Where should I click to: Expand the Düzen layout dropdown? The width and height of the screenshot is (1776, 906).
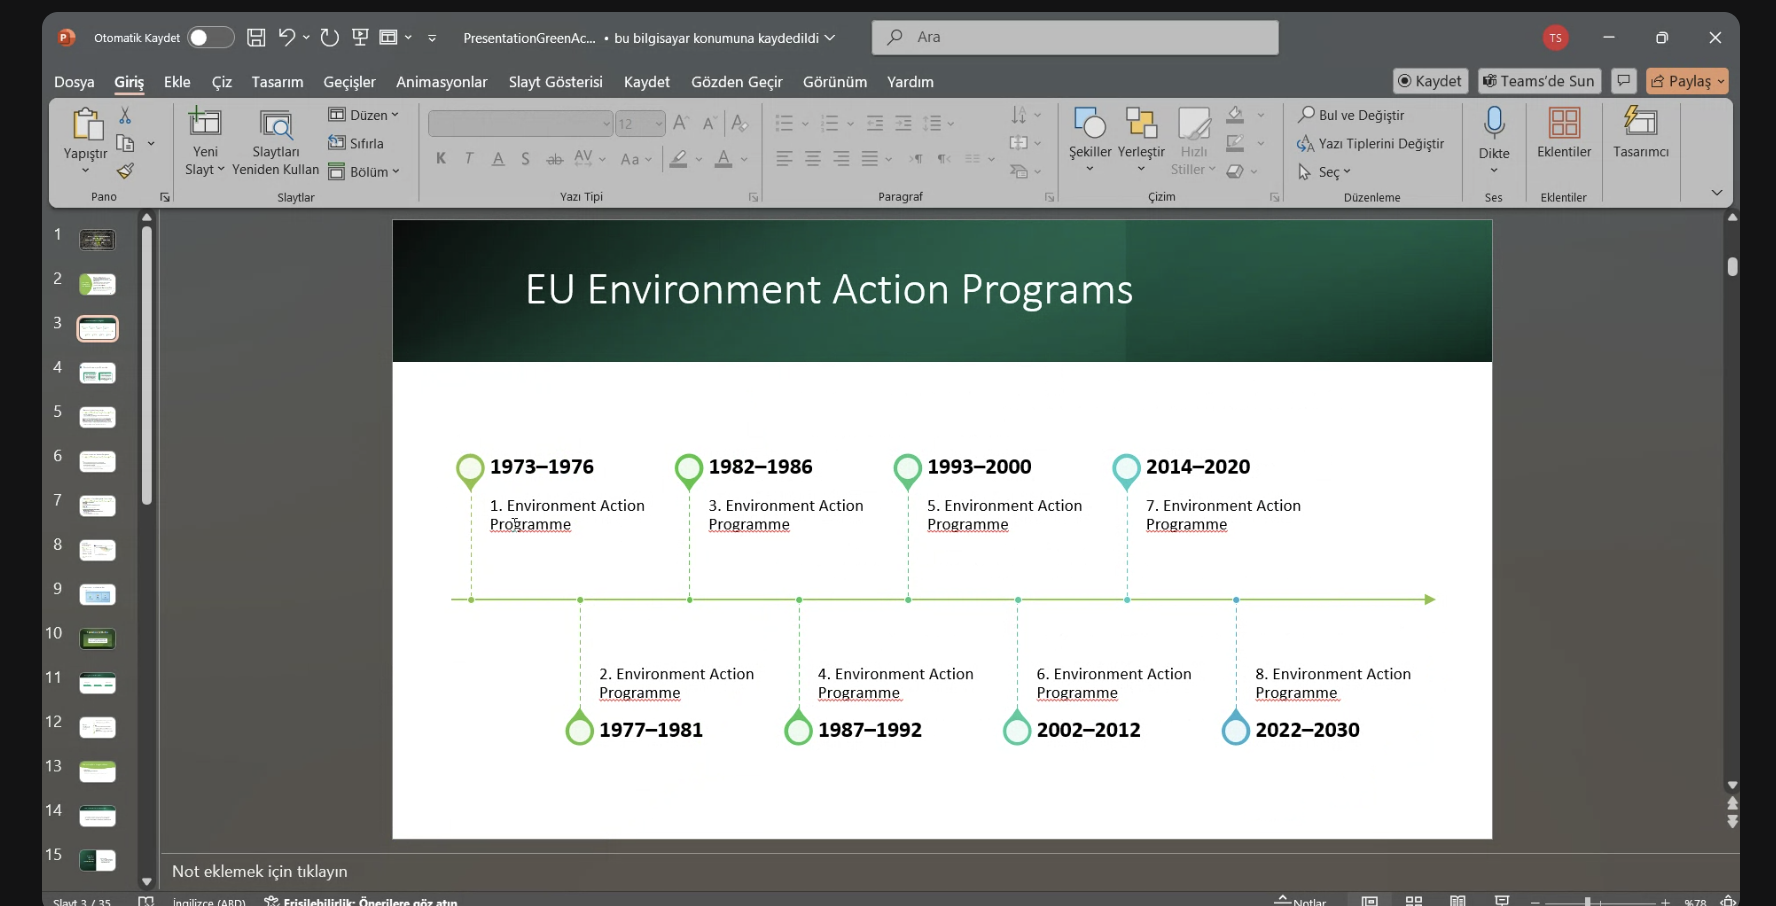pyautogui.click(x=364, y=115)
